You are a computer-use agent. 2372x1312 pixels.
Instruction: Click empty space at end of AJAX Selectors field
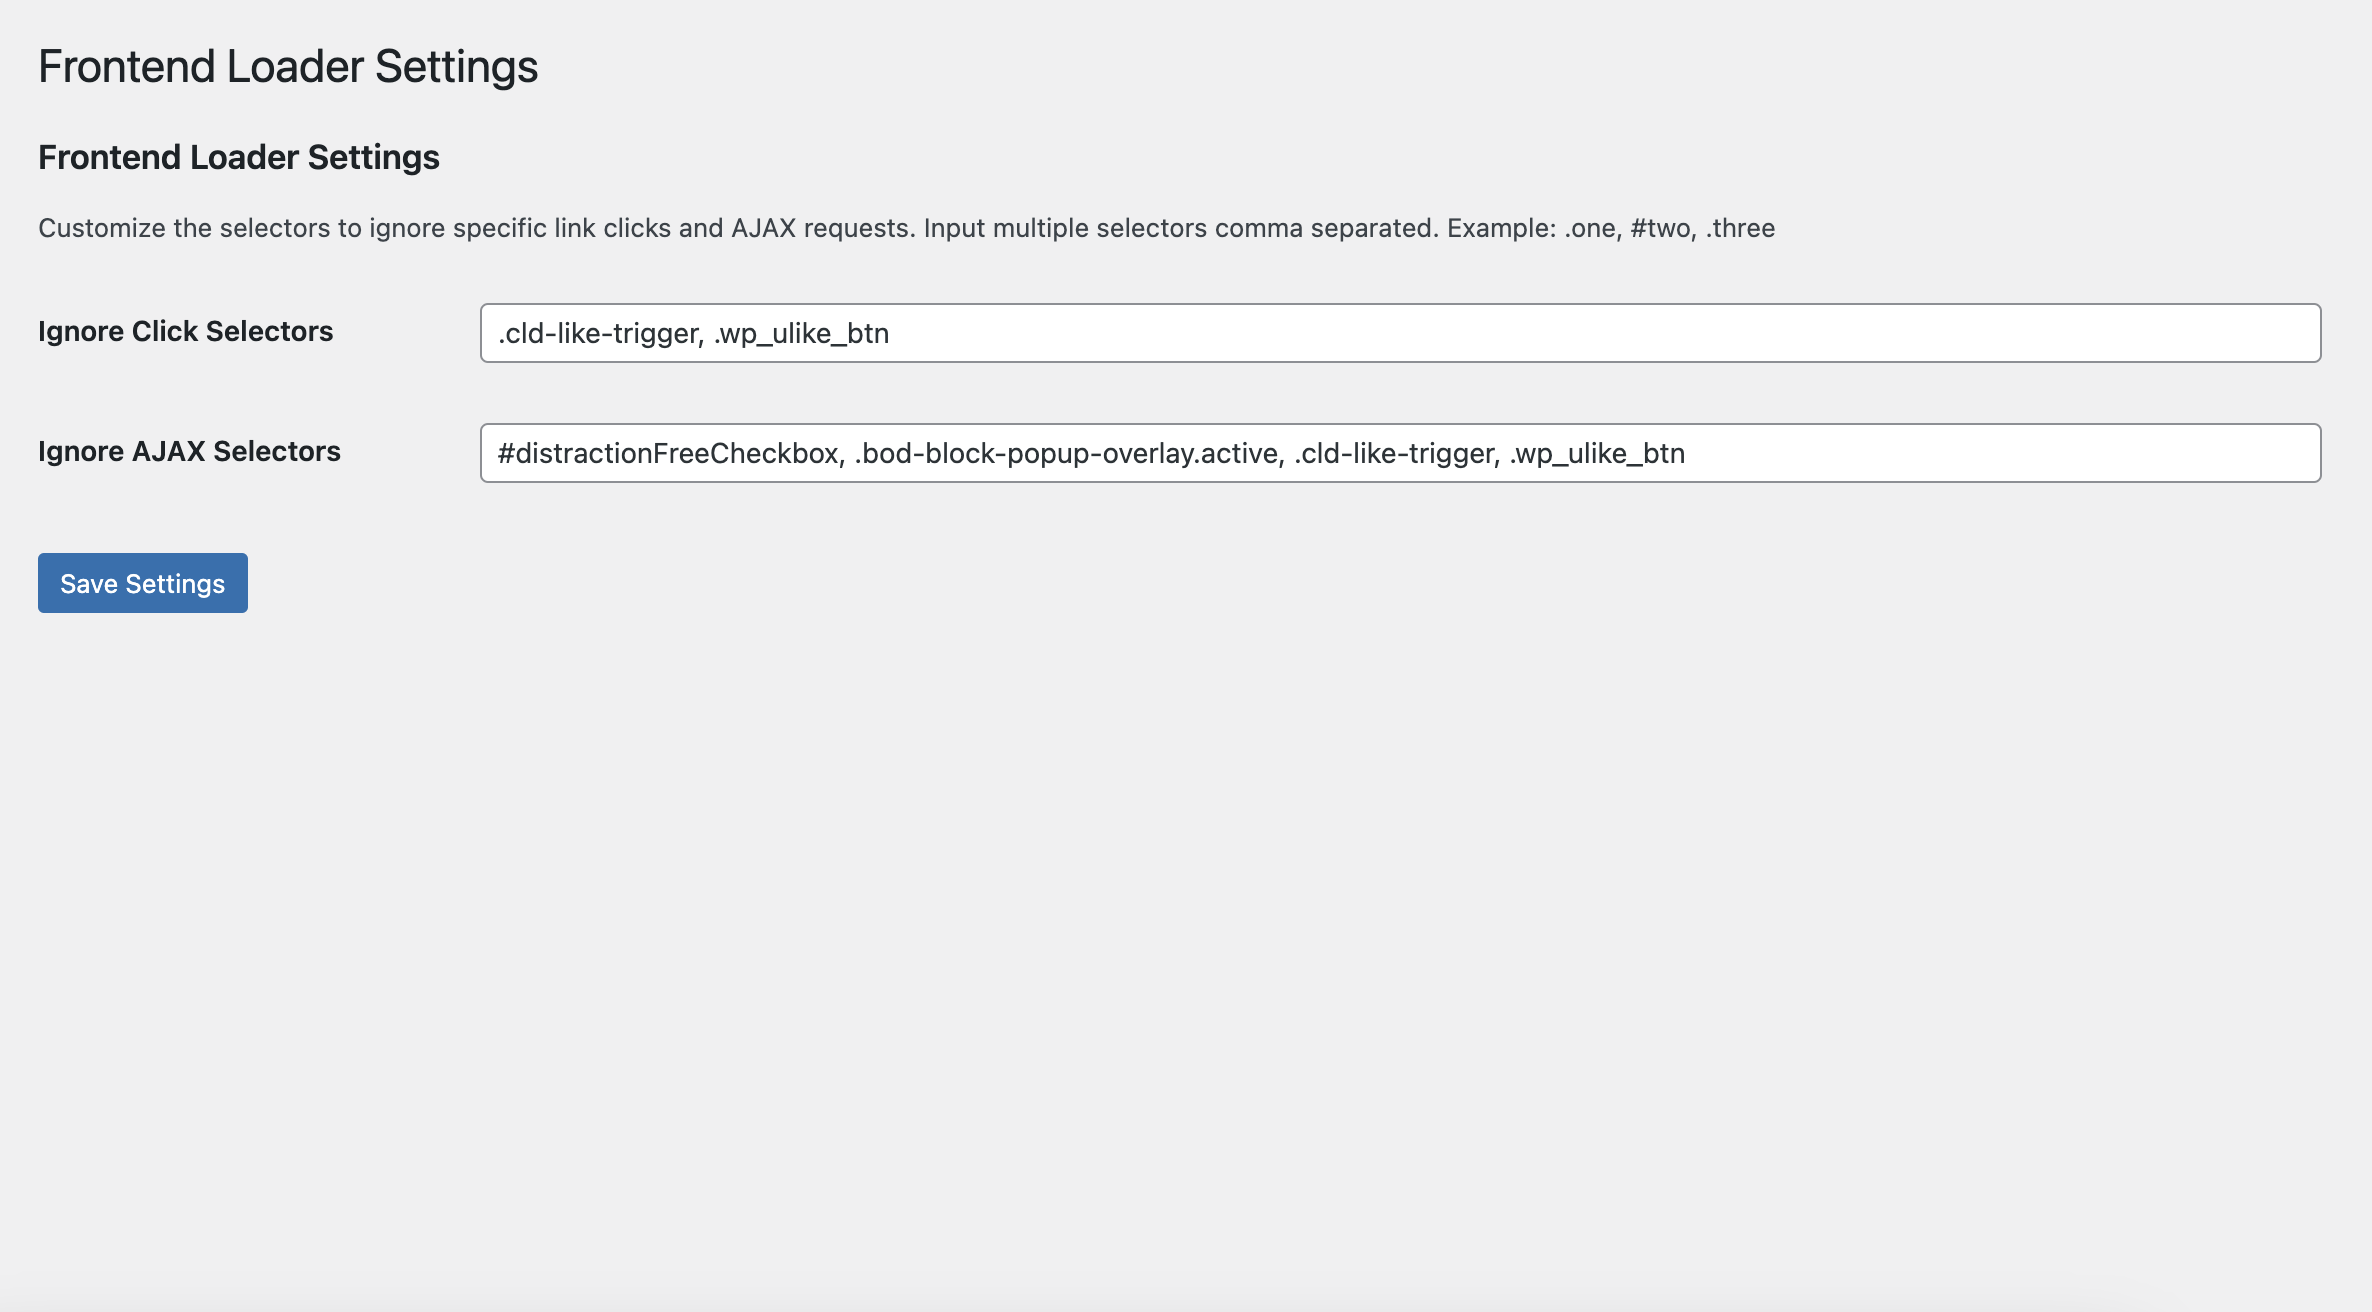tap(2000, 453)
